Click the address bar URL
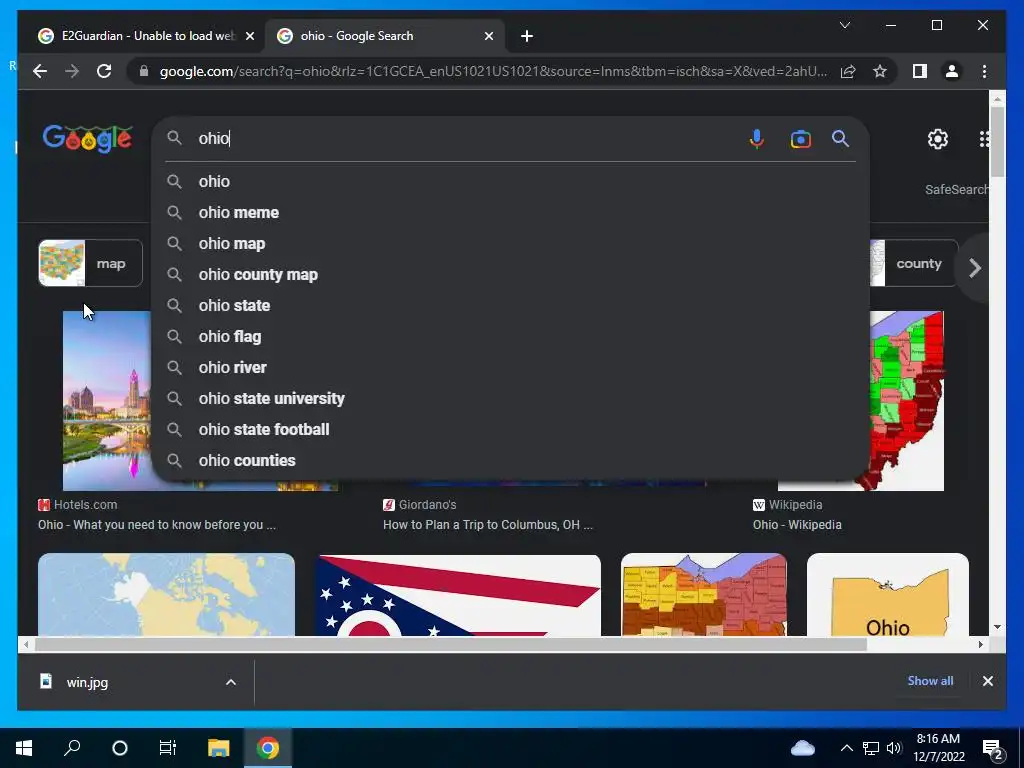 [492, 71]
